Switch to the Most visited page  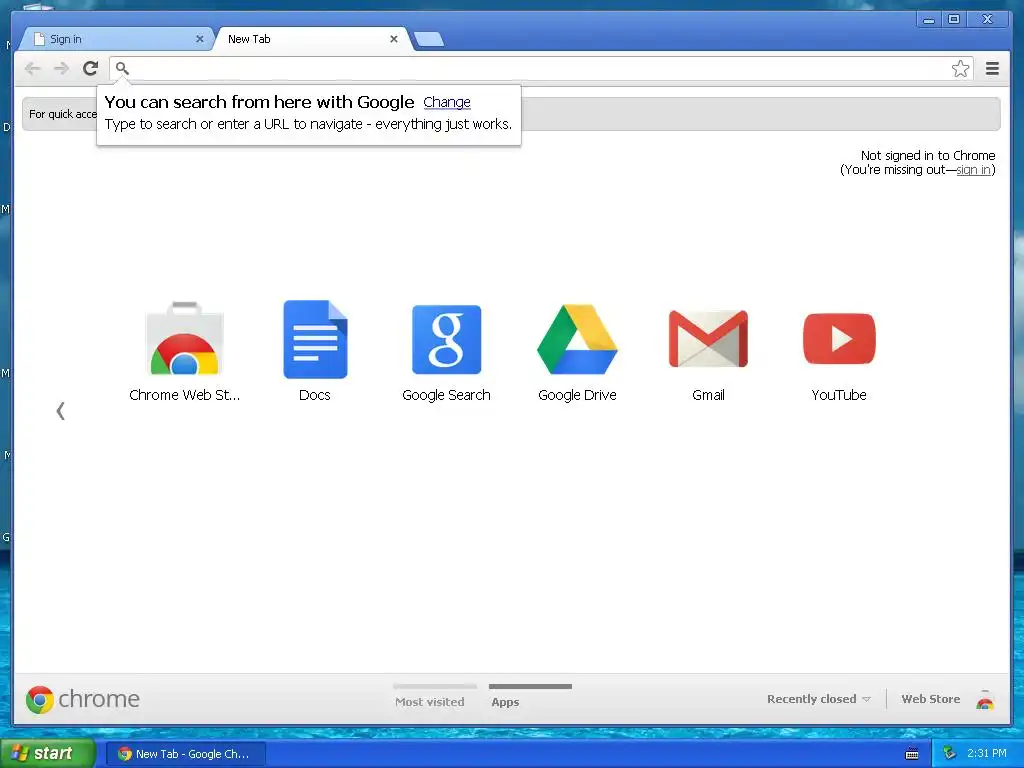tap(430, 702)
